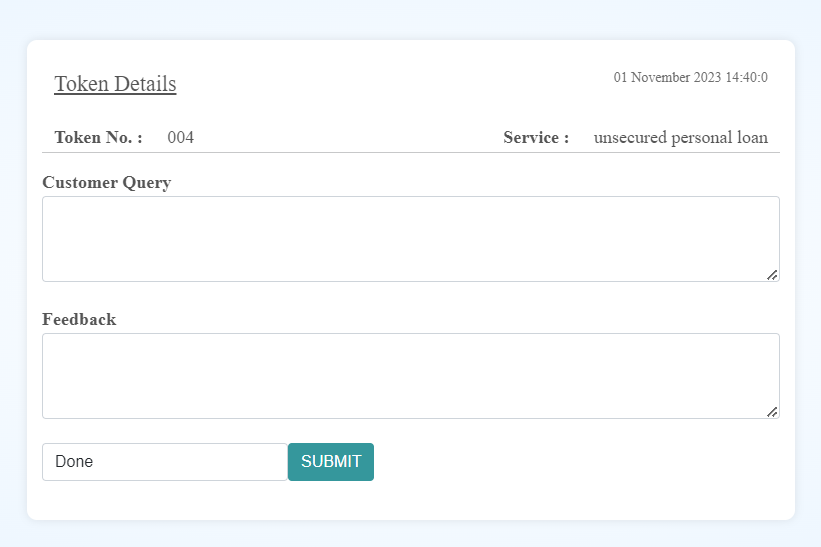The width and height of the screenshot is (821, 547).
Task: Click inside the Customer Query text area
Action: 410,238
